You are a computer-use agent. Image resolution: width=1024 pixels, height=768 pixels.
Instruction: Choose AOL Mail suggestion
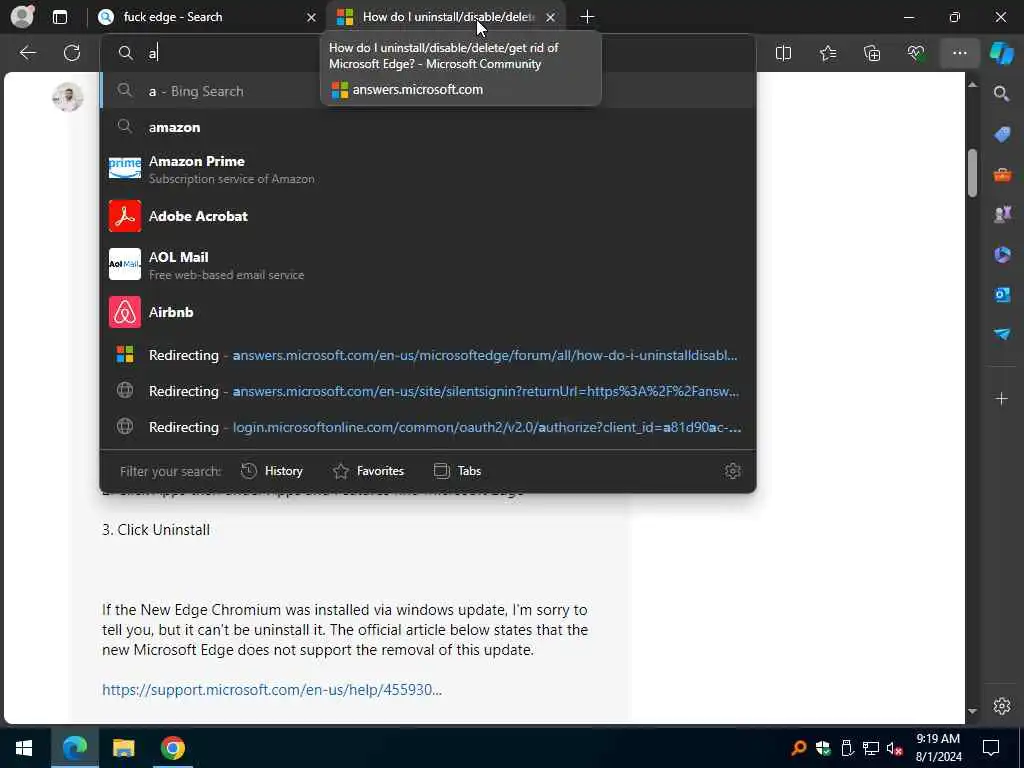point(428,264)
